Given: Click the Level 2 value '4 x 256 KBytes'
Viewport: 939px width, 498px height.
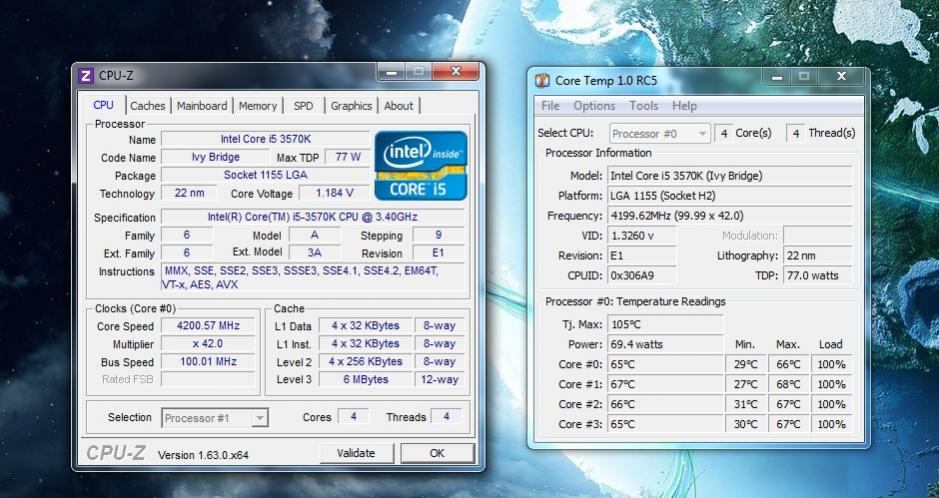Looking at the screenshot, I should pyautogui.click(x=365, y=362).
